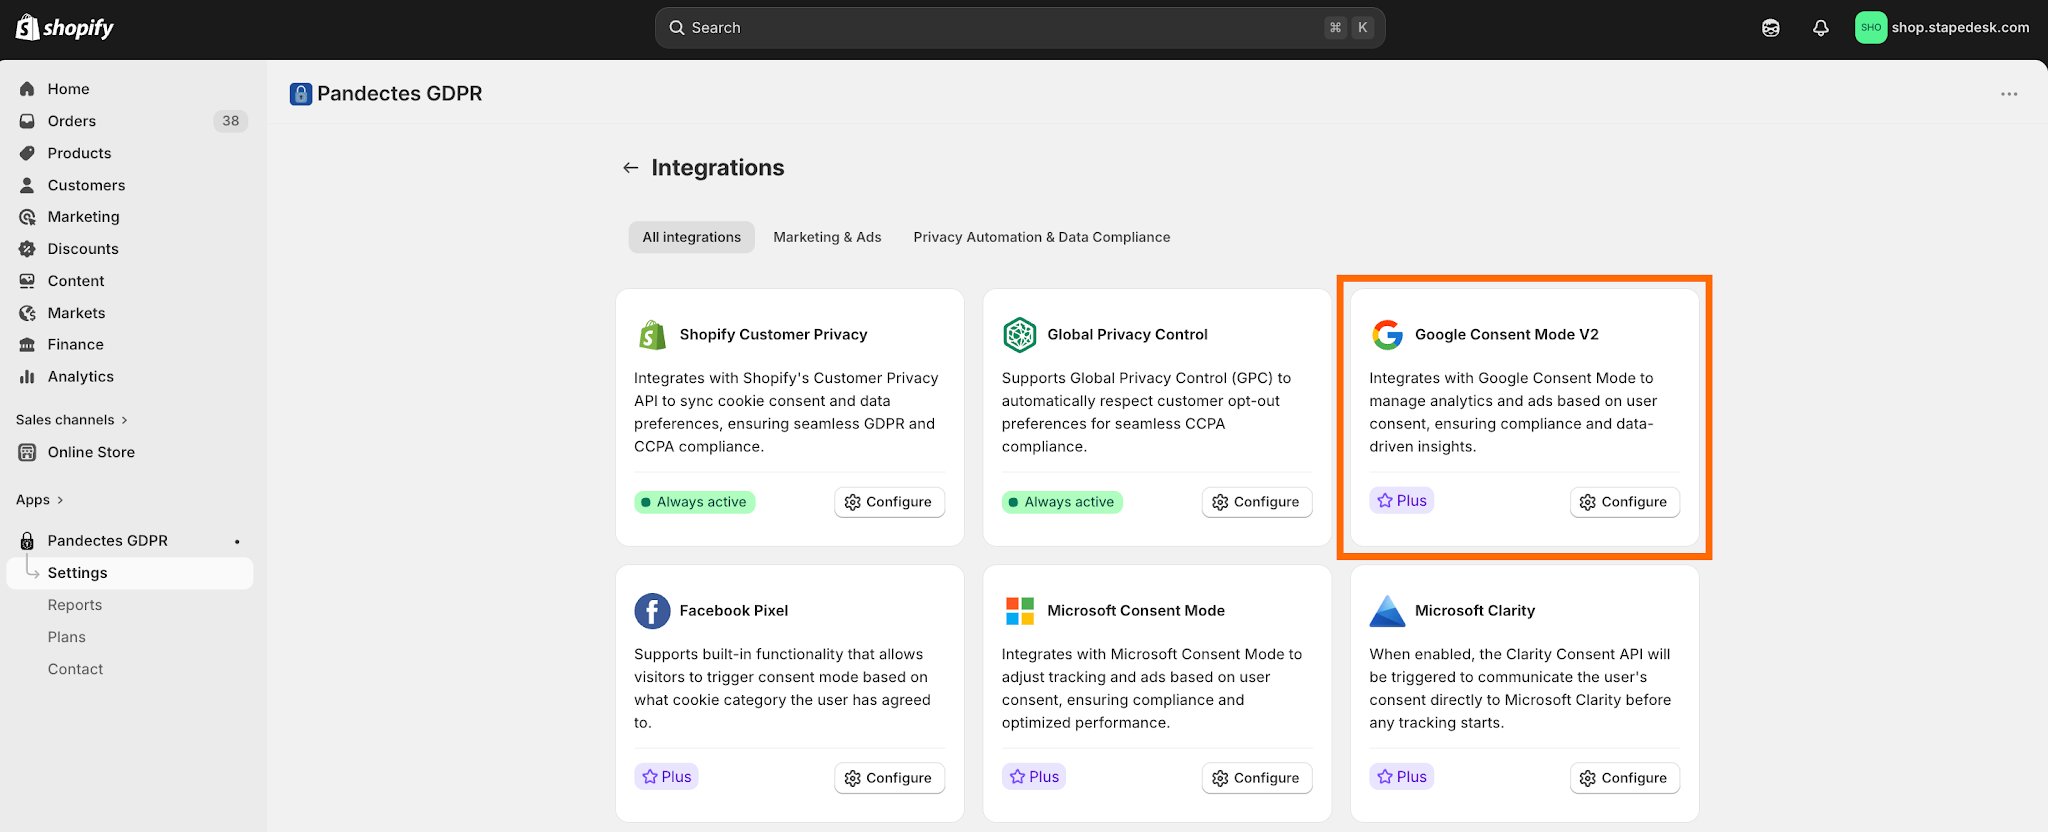This screenshot has width=2048, height=832.
Task: Click the Customers person icon
Action: 27,185
